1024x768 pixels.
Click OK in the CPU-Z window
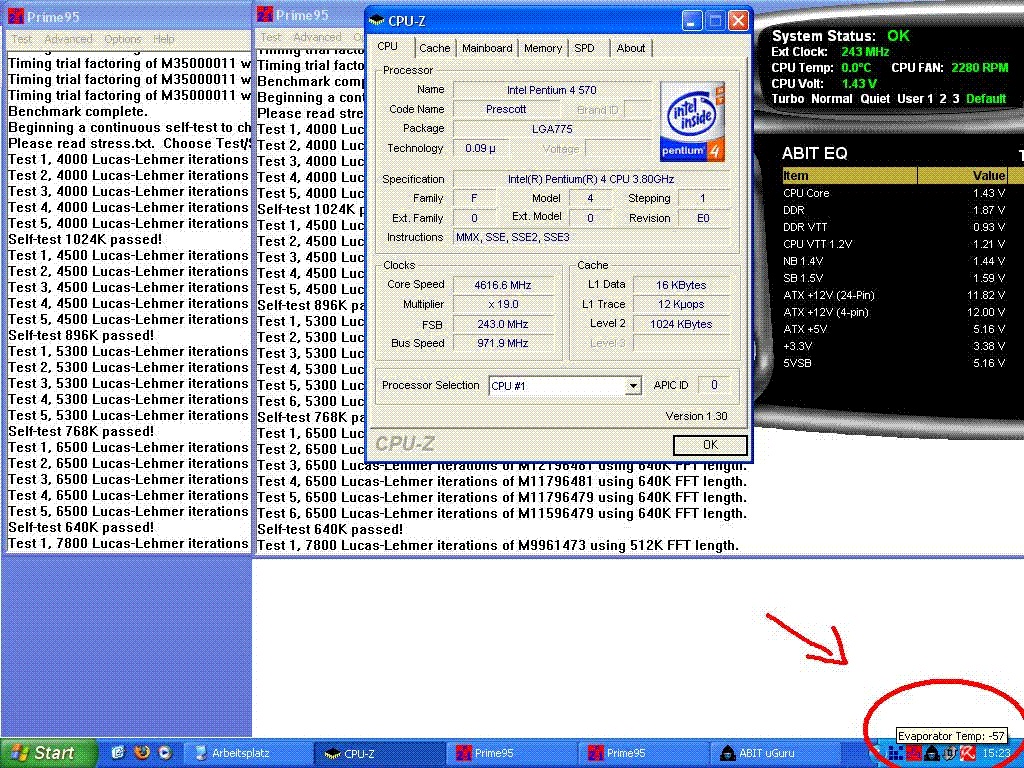pos(710,445)
